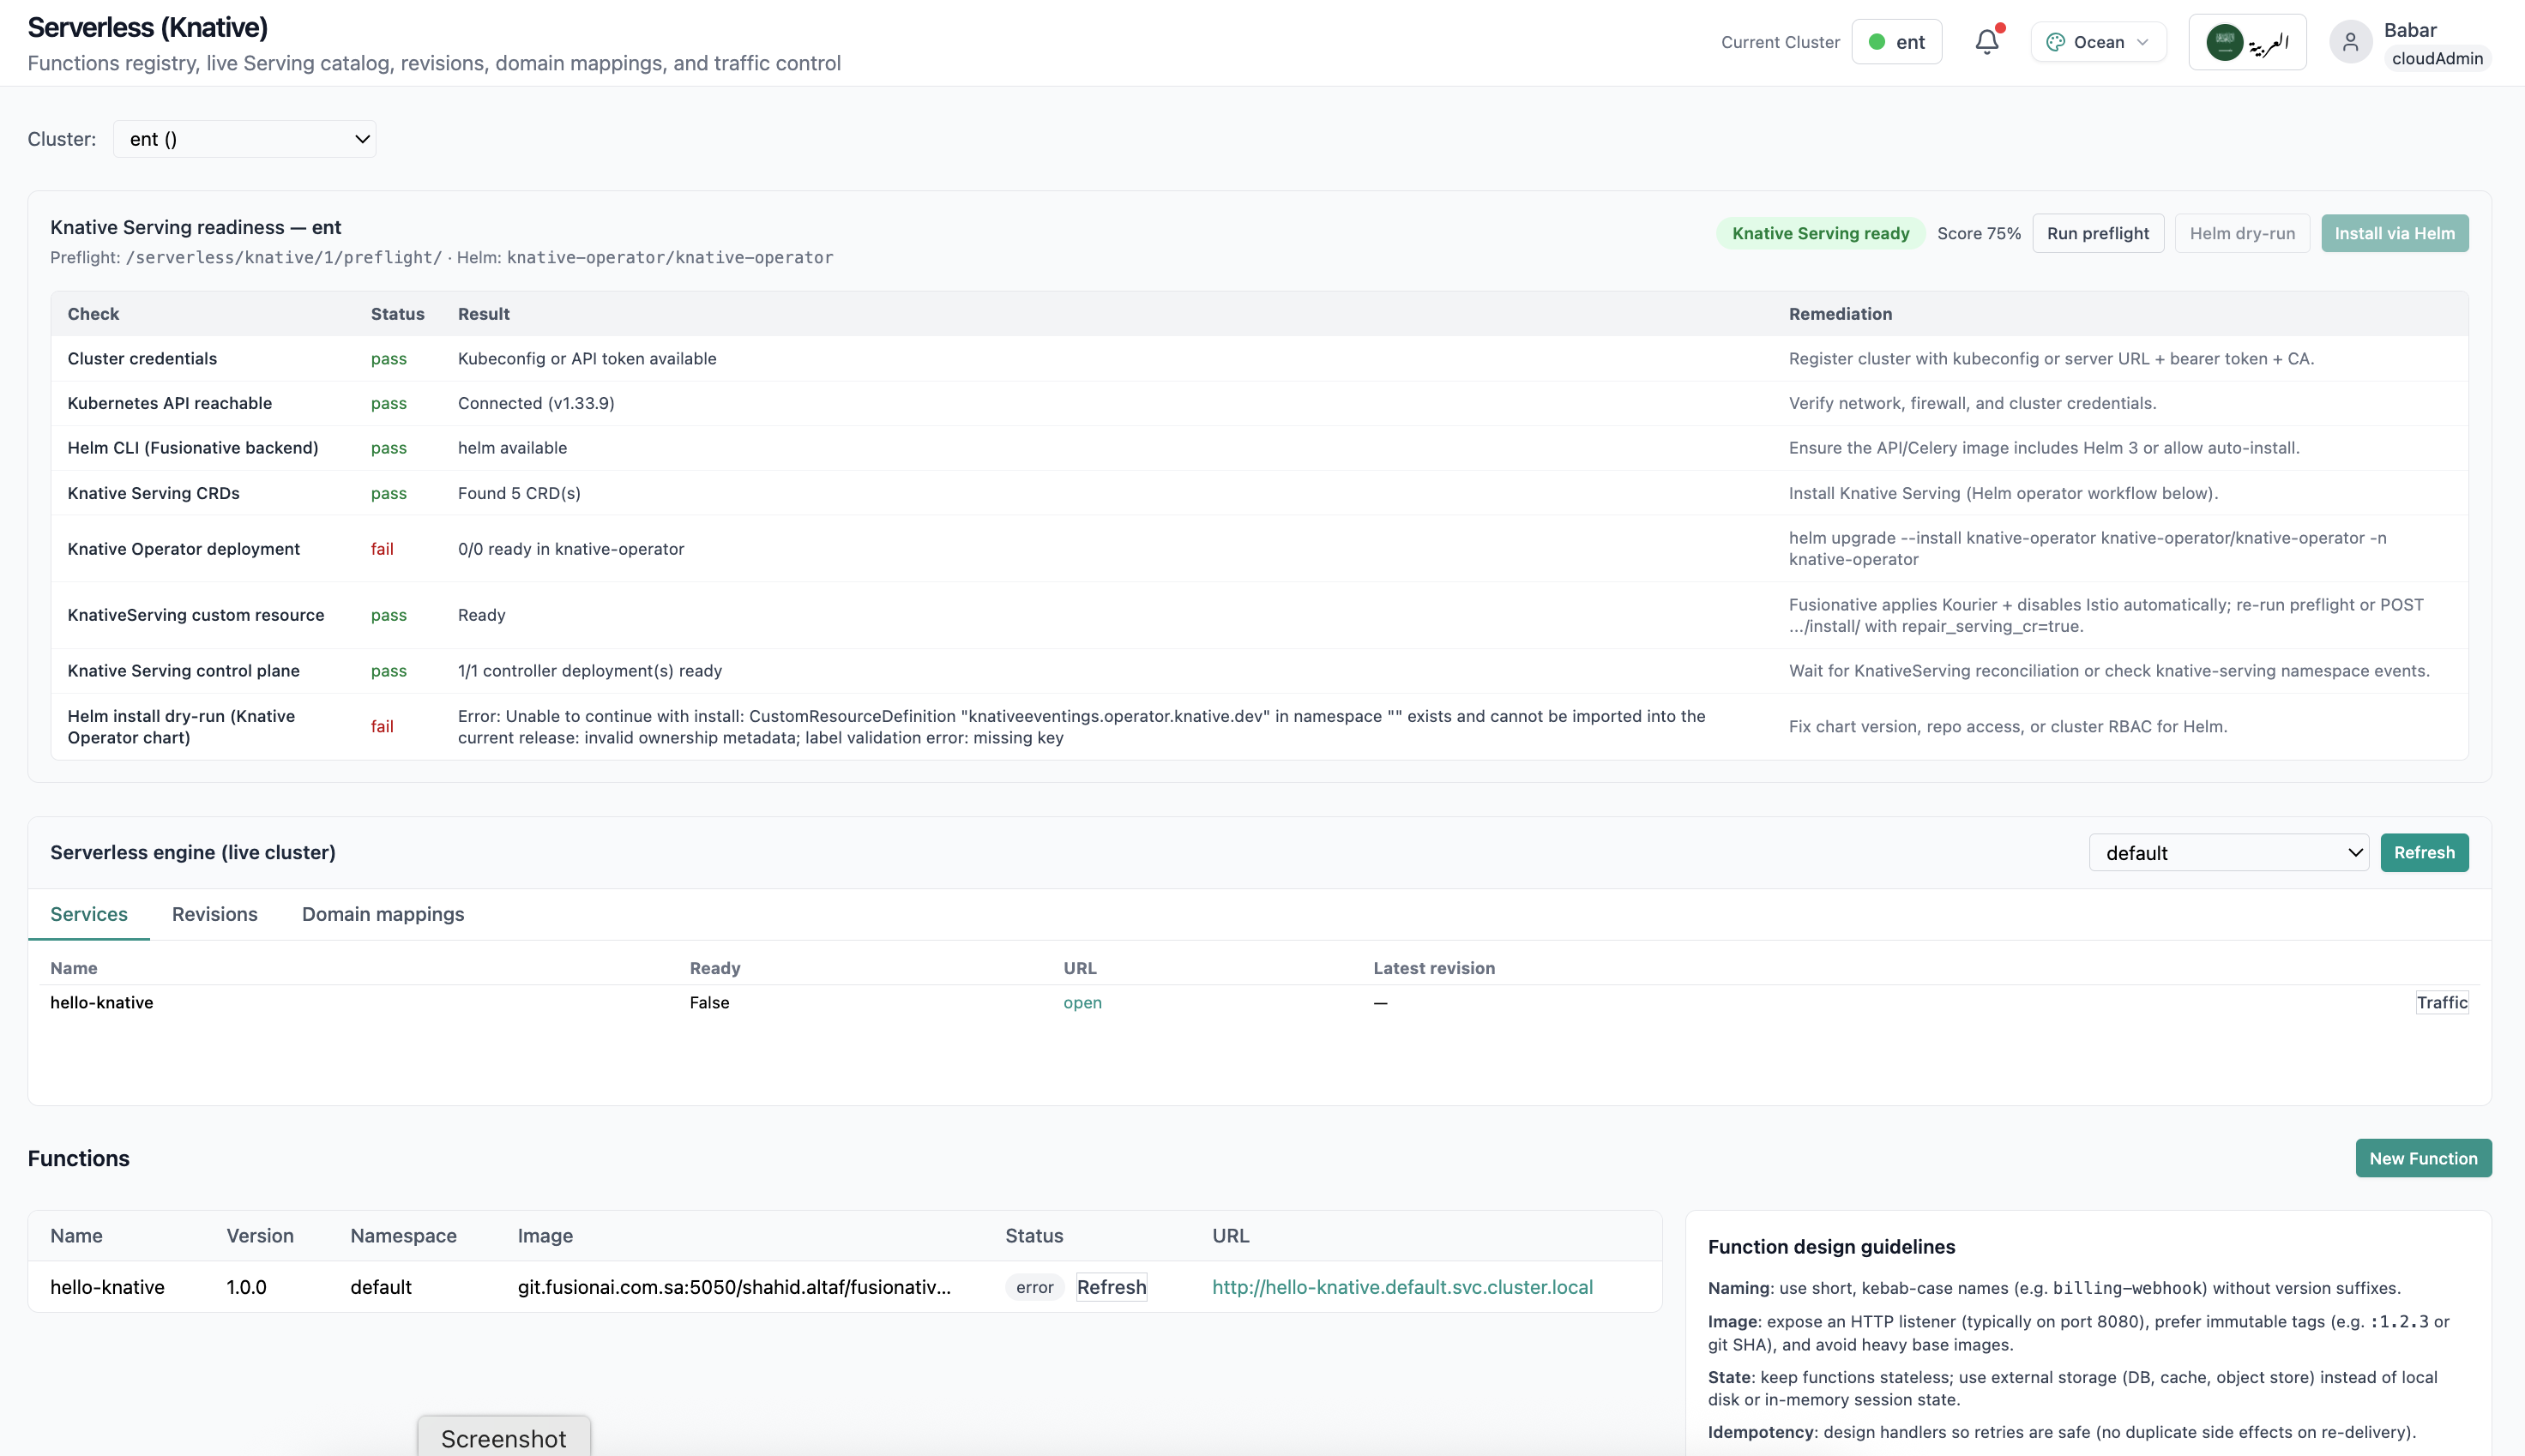Viewport: 2525px width, 1456px height.
Task: Click the Kubeconfig or API token available result
Action: [x=587, y=359]
